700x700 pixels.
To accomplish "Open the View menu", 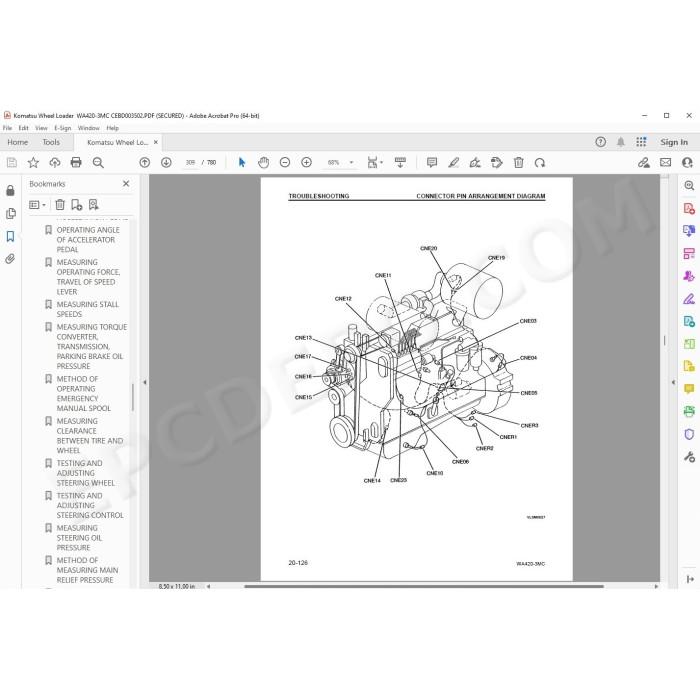I will pyautogui.click(x=41, y=128).
